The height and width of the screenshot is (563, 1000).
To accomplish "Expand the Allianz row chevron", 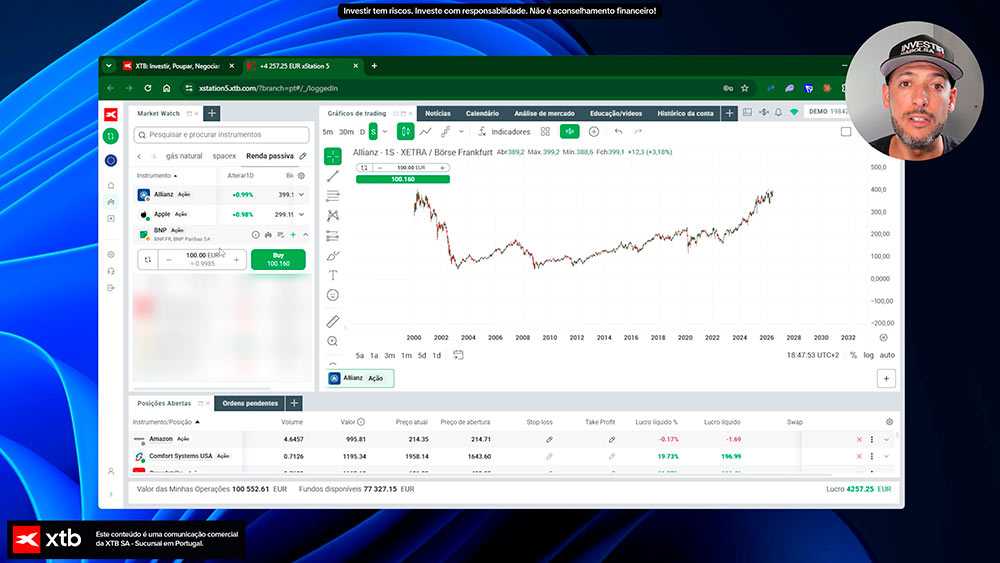I will (302, 194).
